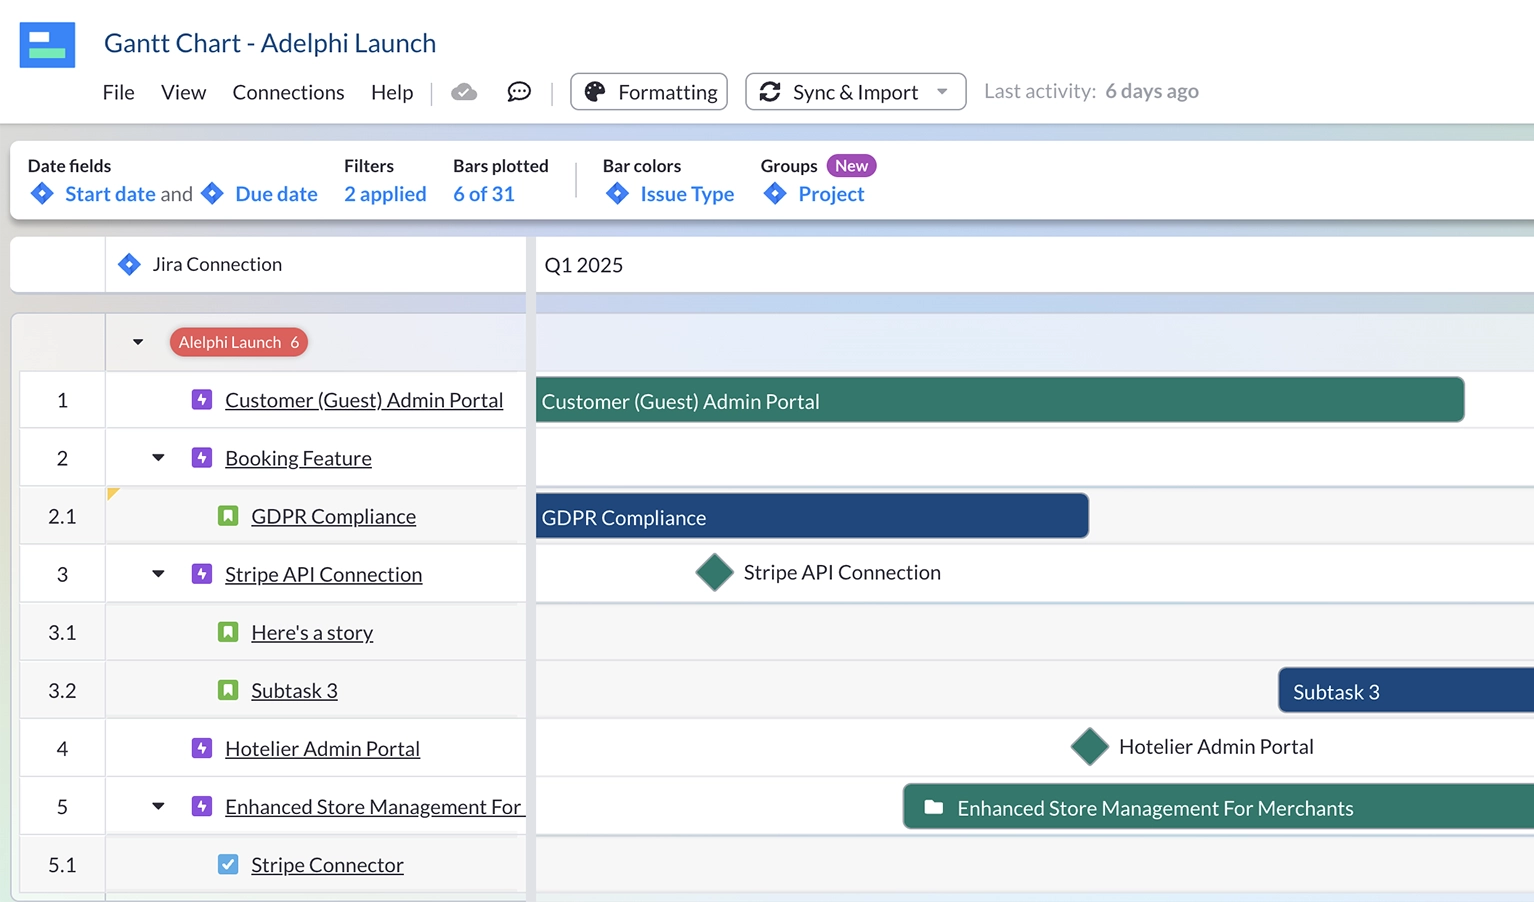Click the New badge next to Groups
This screenshot has height=902, width=1534.
[851, 166]
